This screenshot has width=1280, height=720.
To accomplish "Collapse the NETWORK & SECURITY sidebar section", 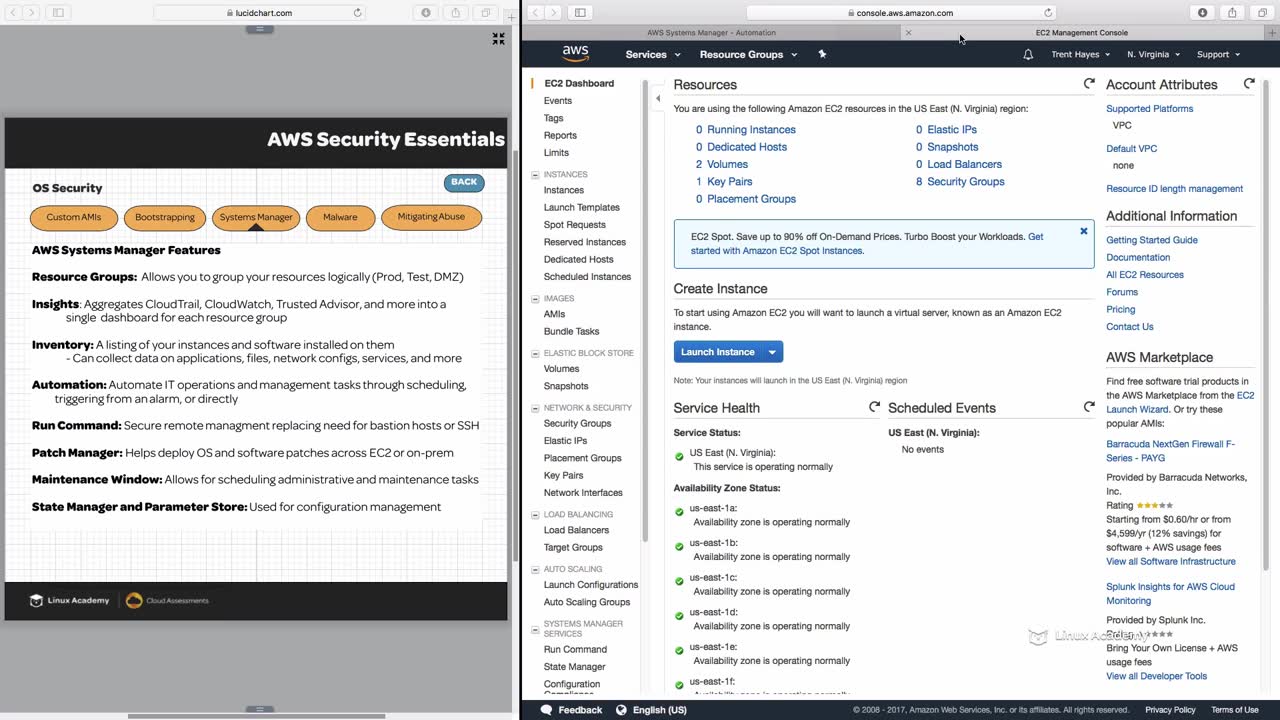I will coord(535,408).
